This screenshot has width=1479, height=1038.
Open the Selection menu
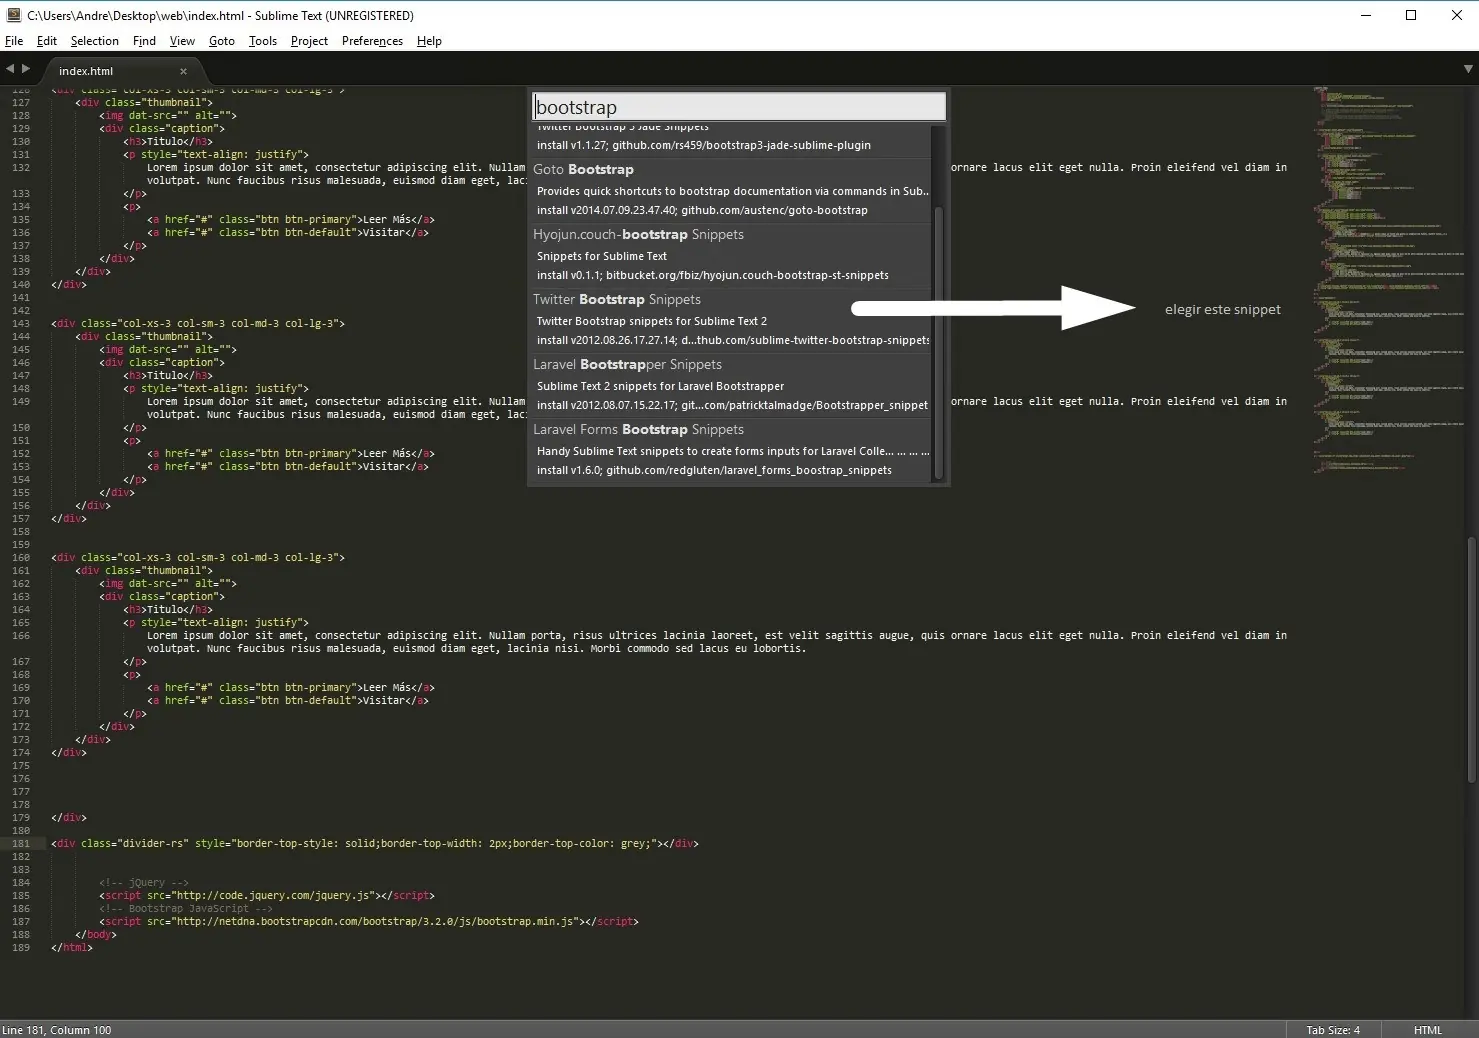(95, 41)
